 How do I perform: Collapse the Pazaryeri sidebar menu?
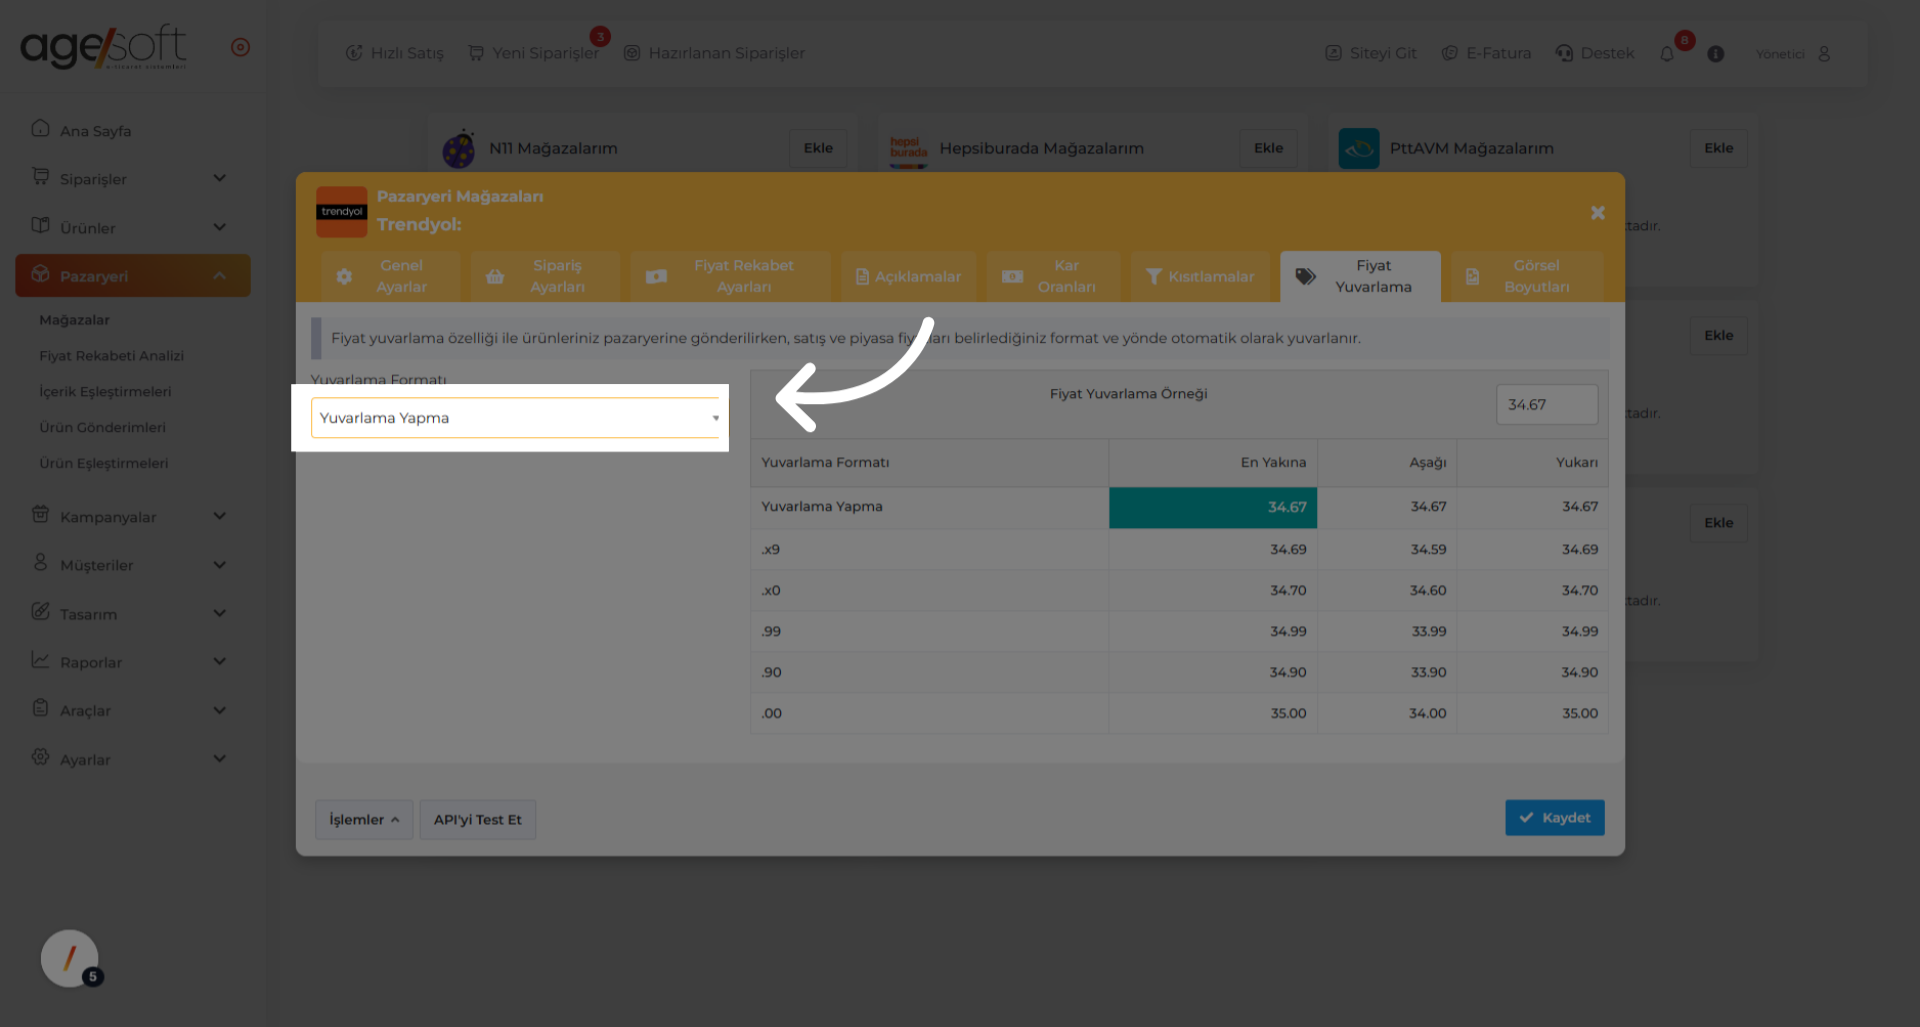click(x=132, y=275)
